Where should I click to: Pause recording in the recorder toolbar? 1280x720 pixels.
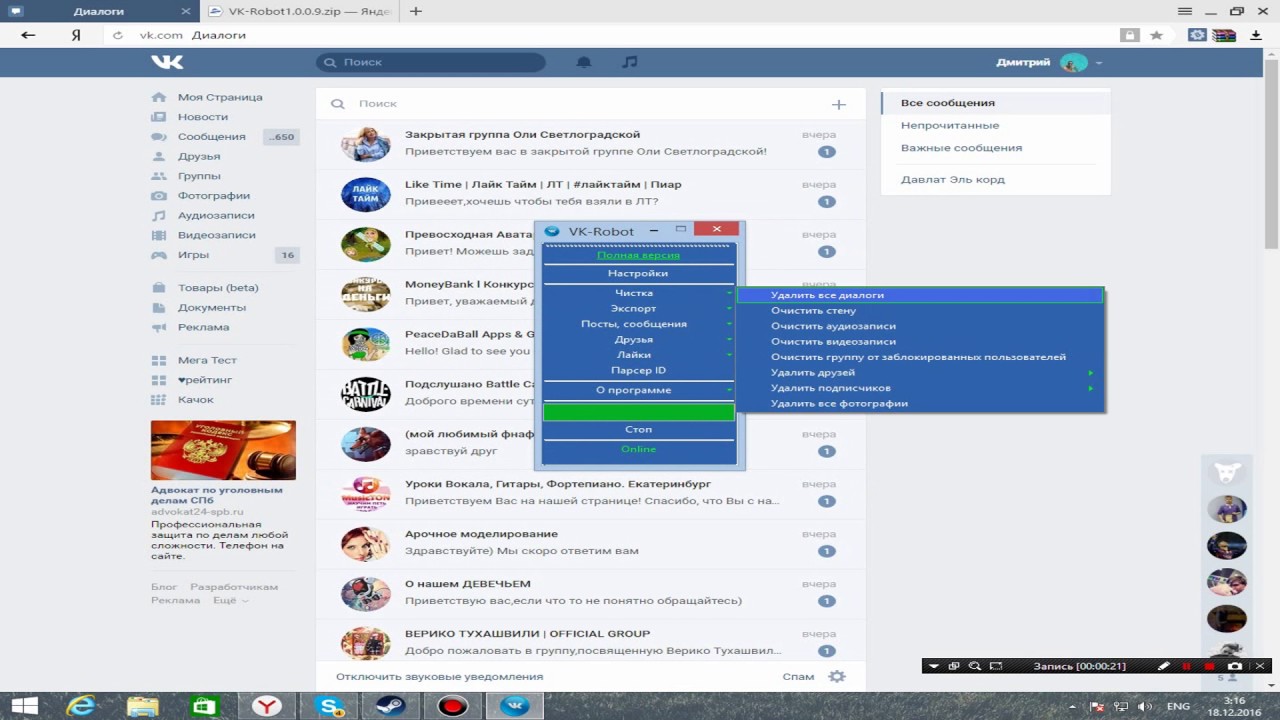tap(1187, 666)
